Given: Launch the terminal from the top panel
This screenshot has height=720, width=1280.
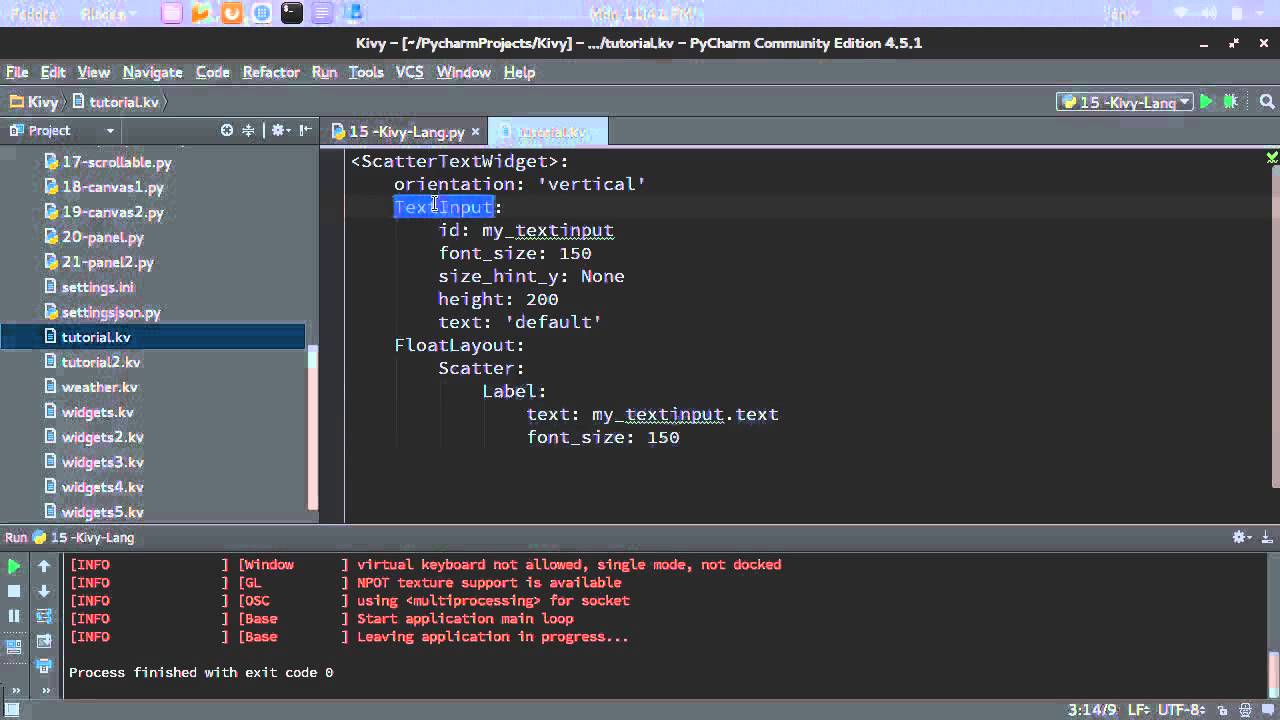Looking at the screenshot, I should pos(291,13).
